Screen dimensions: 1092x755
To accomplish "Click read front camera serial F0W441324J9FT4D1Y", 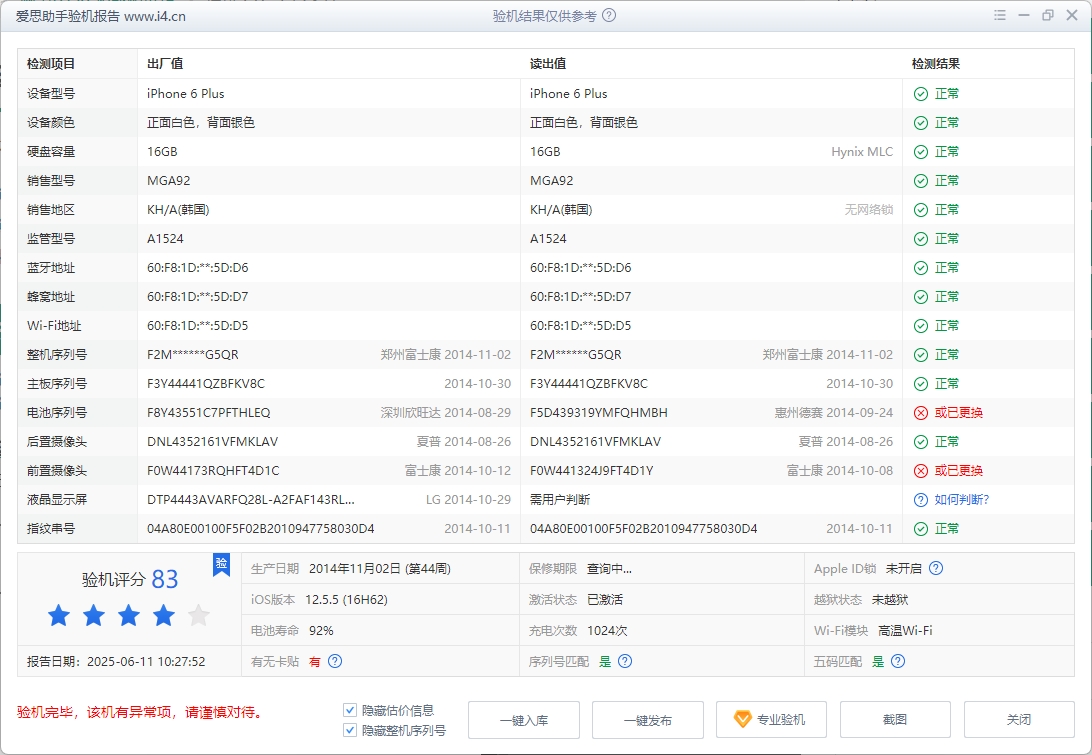I will click(591, 471).
